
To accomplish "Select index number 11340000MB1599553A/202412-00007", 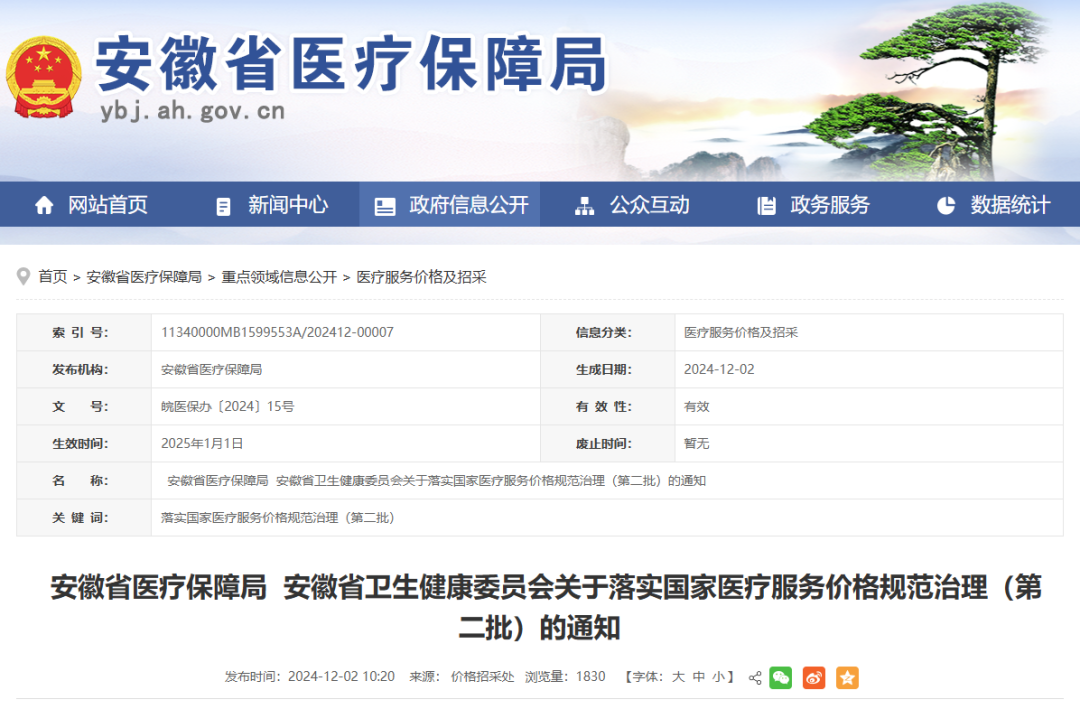I will coord(278,333).
